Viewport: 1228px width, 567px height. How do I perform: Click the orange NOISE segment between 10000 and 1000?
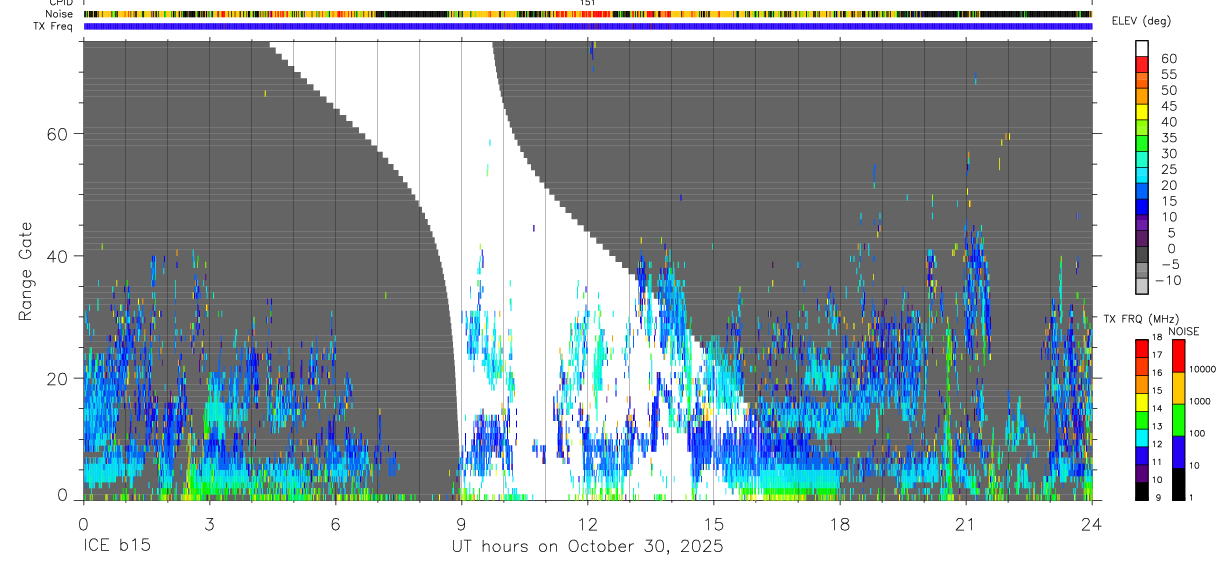(1178, 388)
